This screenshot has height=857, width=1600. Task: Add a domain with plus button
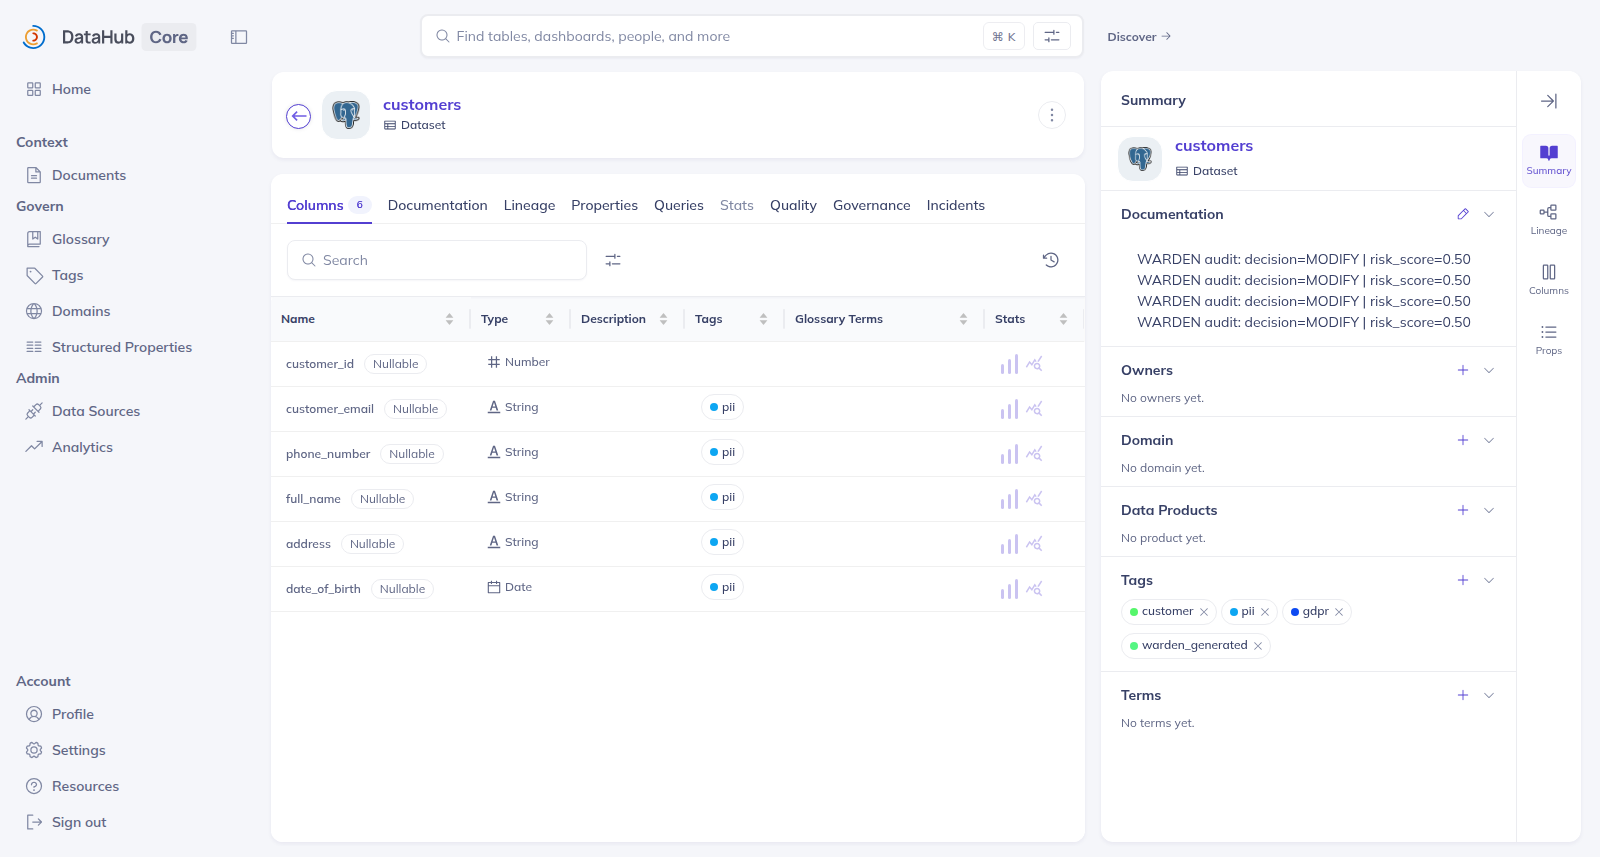pyautogui.click(x=1463, y=440)
